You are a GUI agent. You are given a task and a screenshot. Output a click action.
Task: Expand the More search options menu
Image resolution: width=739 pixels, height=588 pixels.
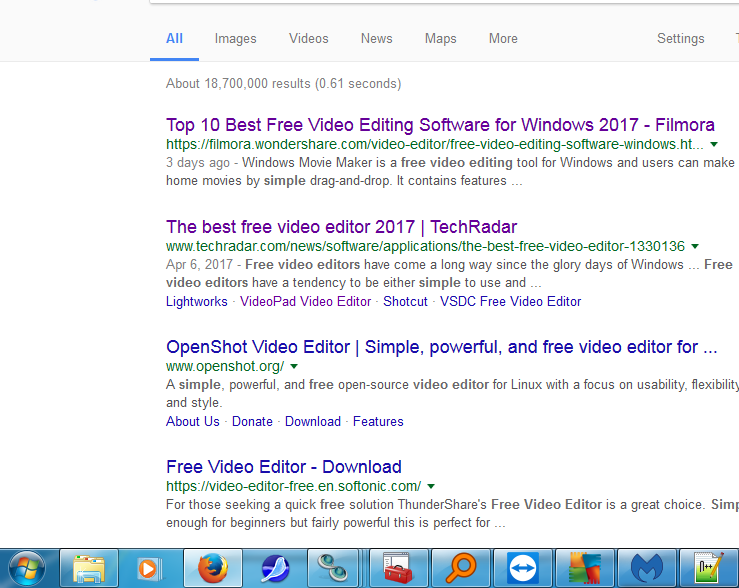click(503, 39)
